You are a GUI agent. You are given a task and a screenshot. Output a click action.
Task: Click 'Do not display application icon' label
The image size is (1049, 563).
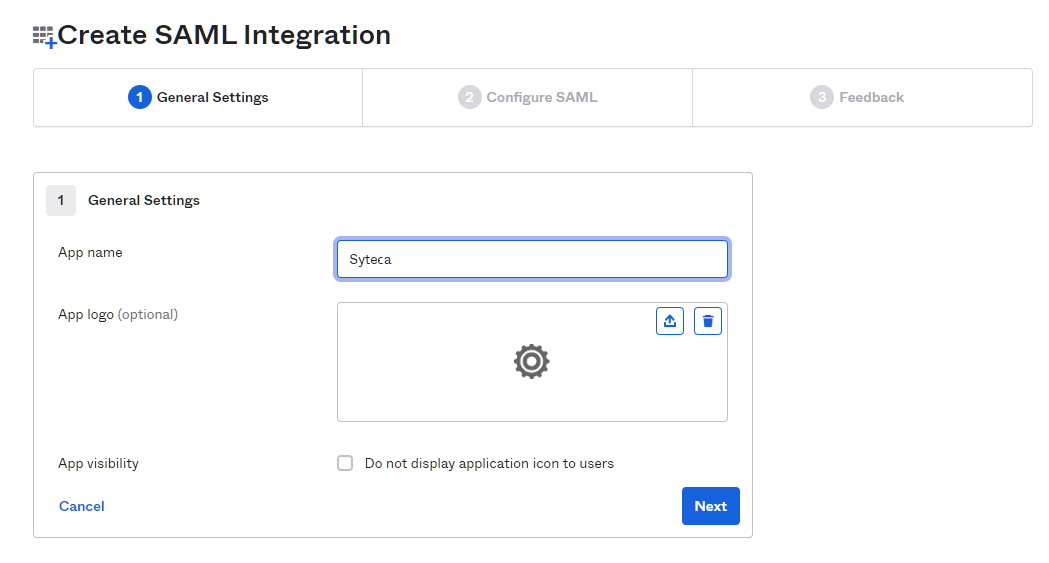tap(489, 463)
